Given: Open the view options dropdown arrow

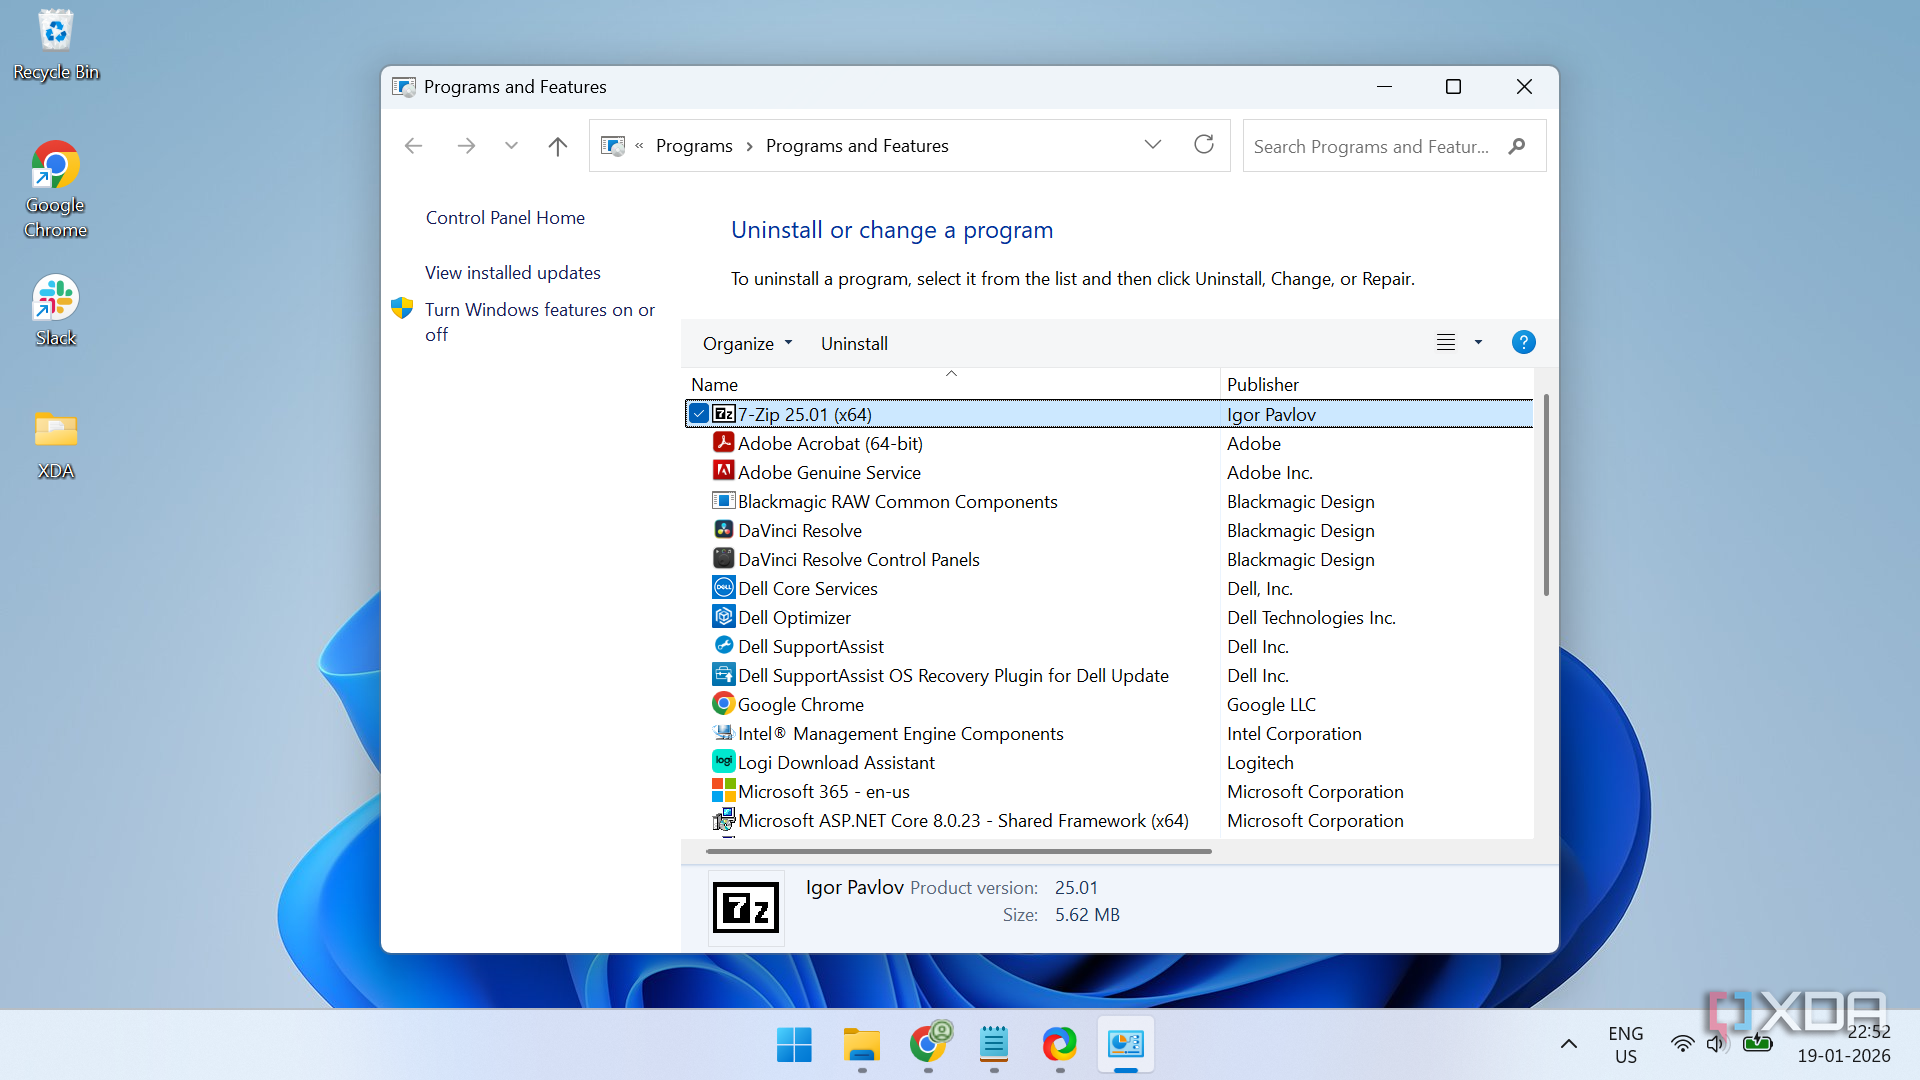Looking at the screenshot, I should point(1478,343).
